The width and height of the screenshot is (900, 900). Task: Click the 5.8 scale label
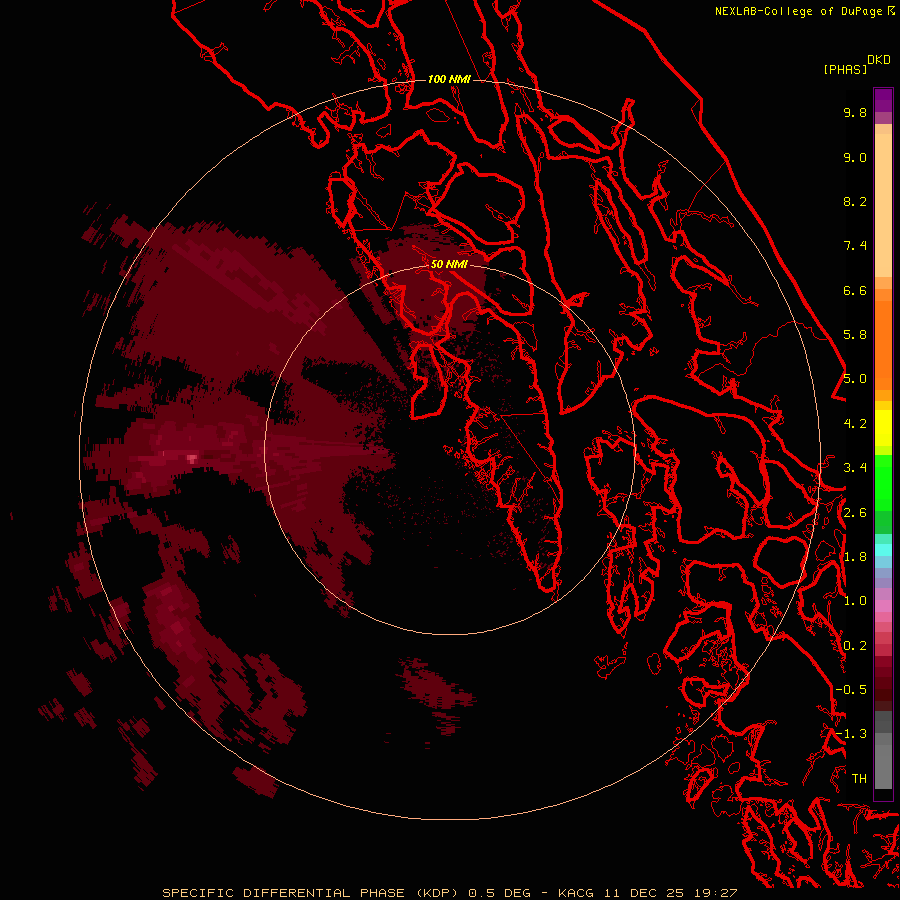click(855, 335)
